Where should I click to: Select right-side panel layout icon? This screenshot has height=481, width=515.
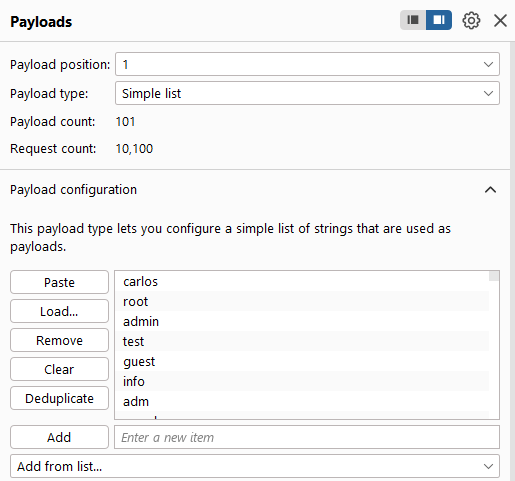[439, 20]
